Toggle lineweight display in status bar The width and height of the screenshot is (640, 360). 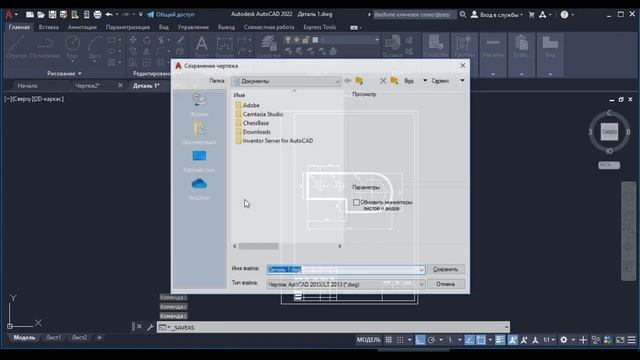click(x=500, y=340)
